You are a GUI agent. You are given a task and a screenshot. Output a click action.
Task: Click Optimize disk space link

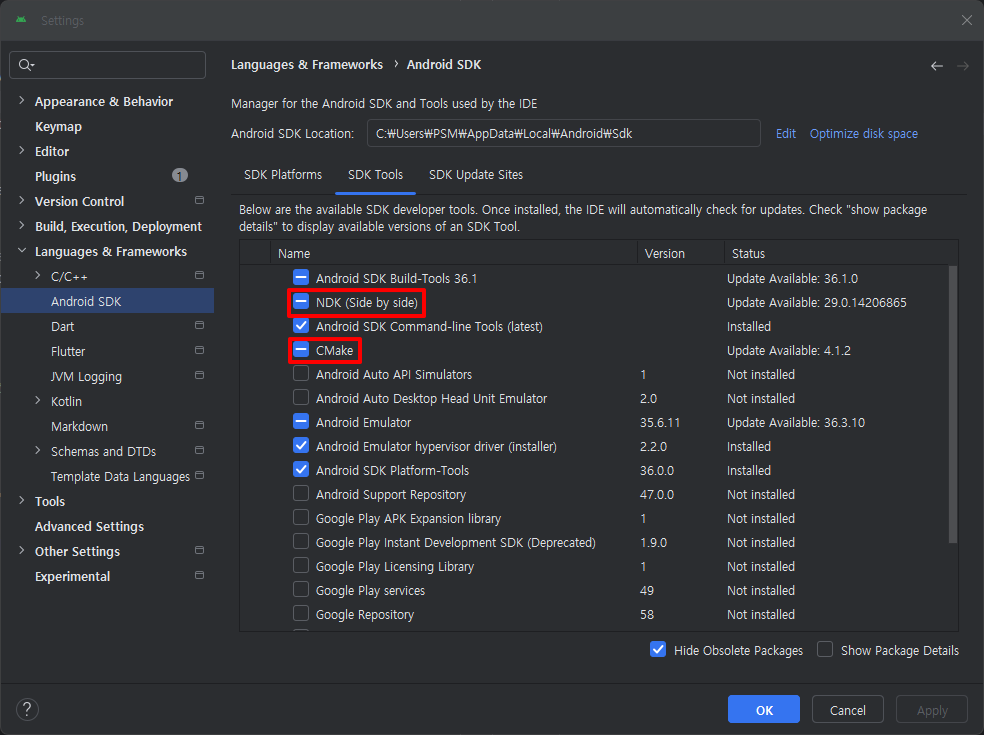pyautogui.click(x=864, y=134)
